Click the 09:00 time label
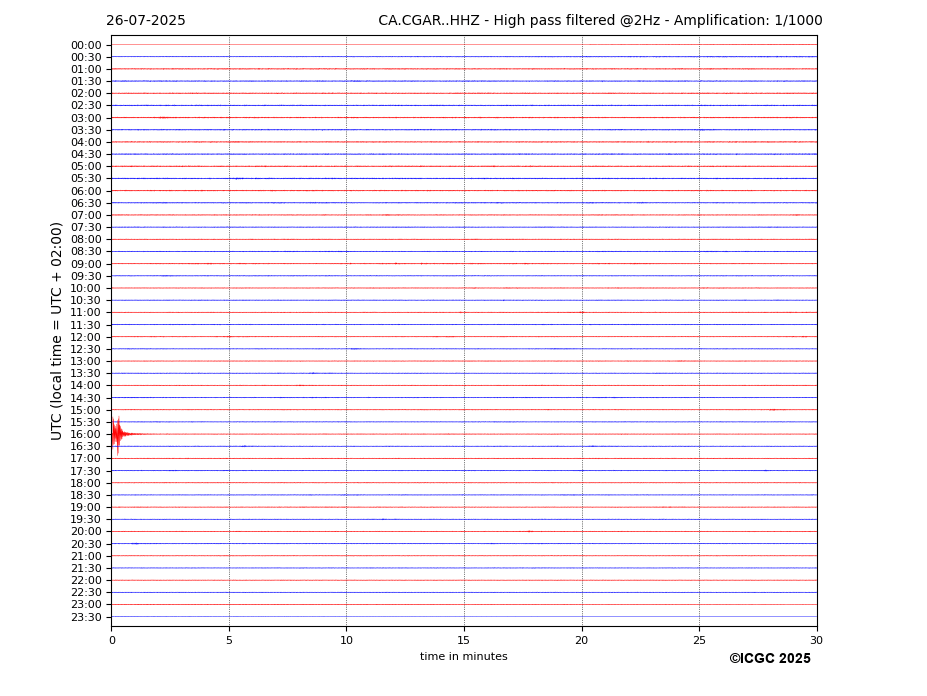Image resolution: width=927 pixels, height=696 pixels. (x=86, y=264)
